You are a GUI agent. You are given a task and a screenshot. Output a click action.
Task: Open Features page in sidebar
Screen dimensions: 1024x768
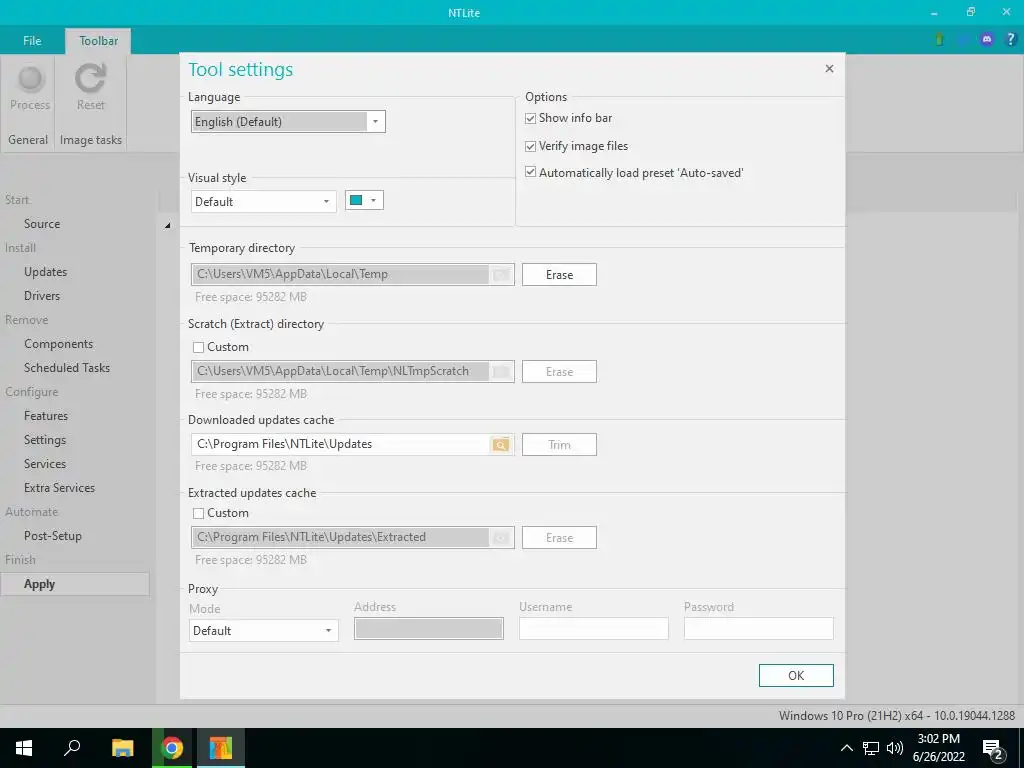pos(46,416)
